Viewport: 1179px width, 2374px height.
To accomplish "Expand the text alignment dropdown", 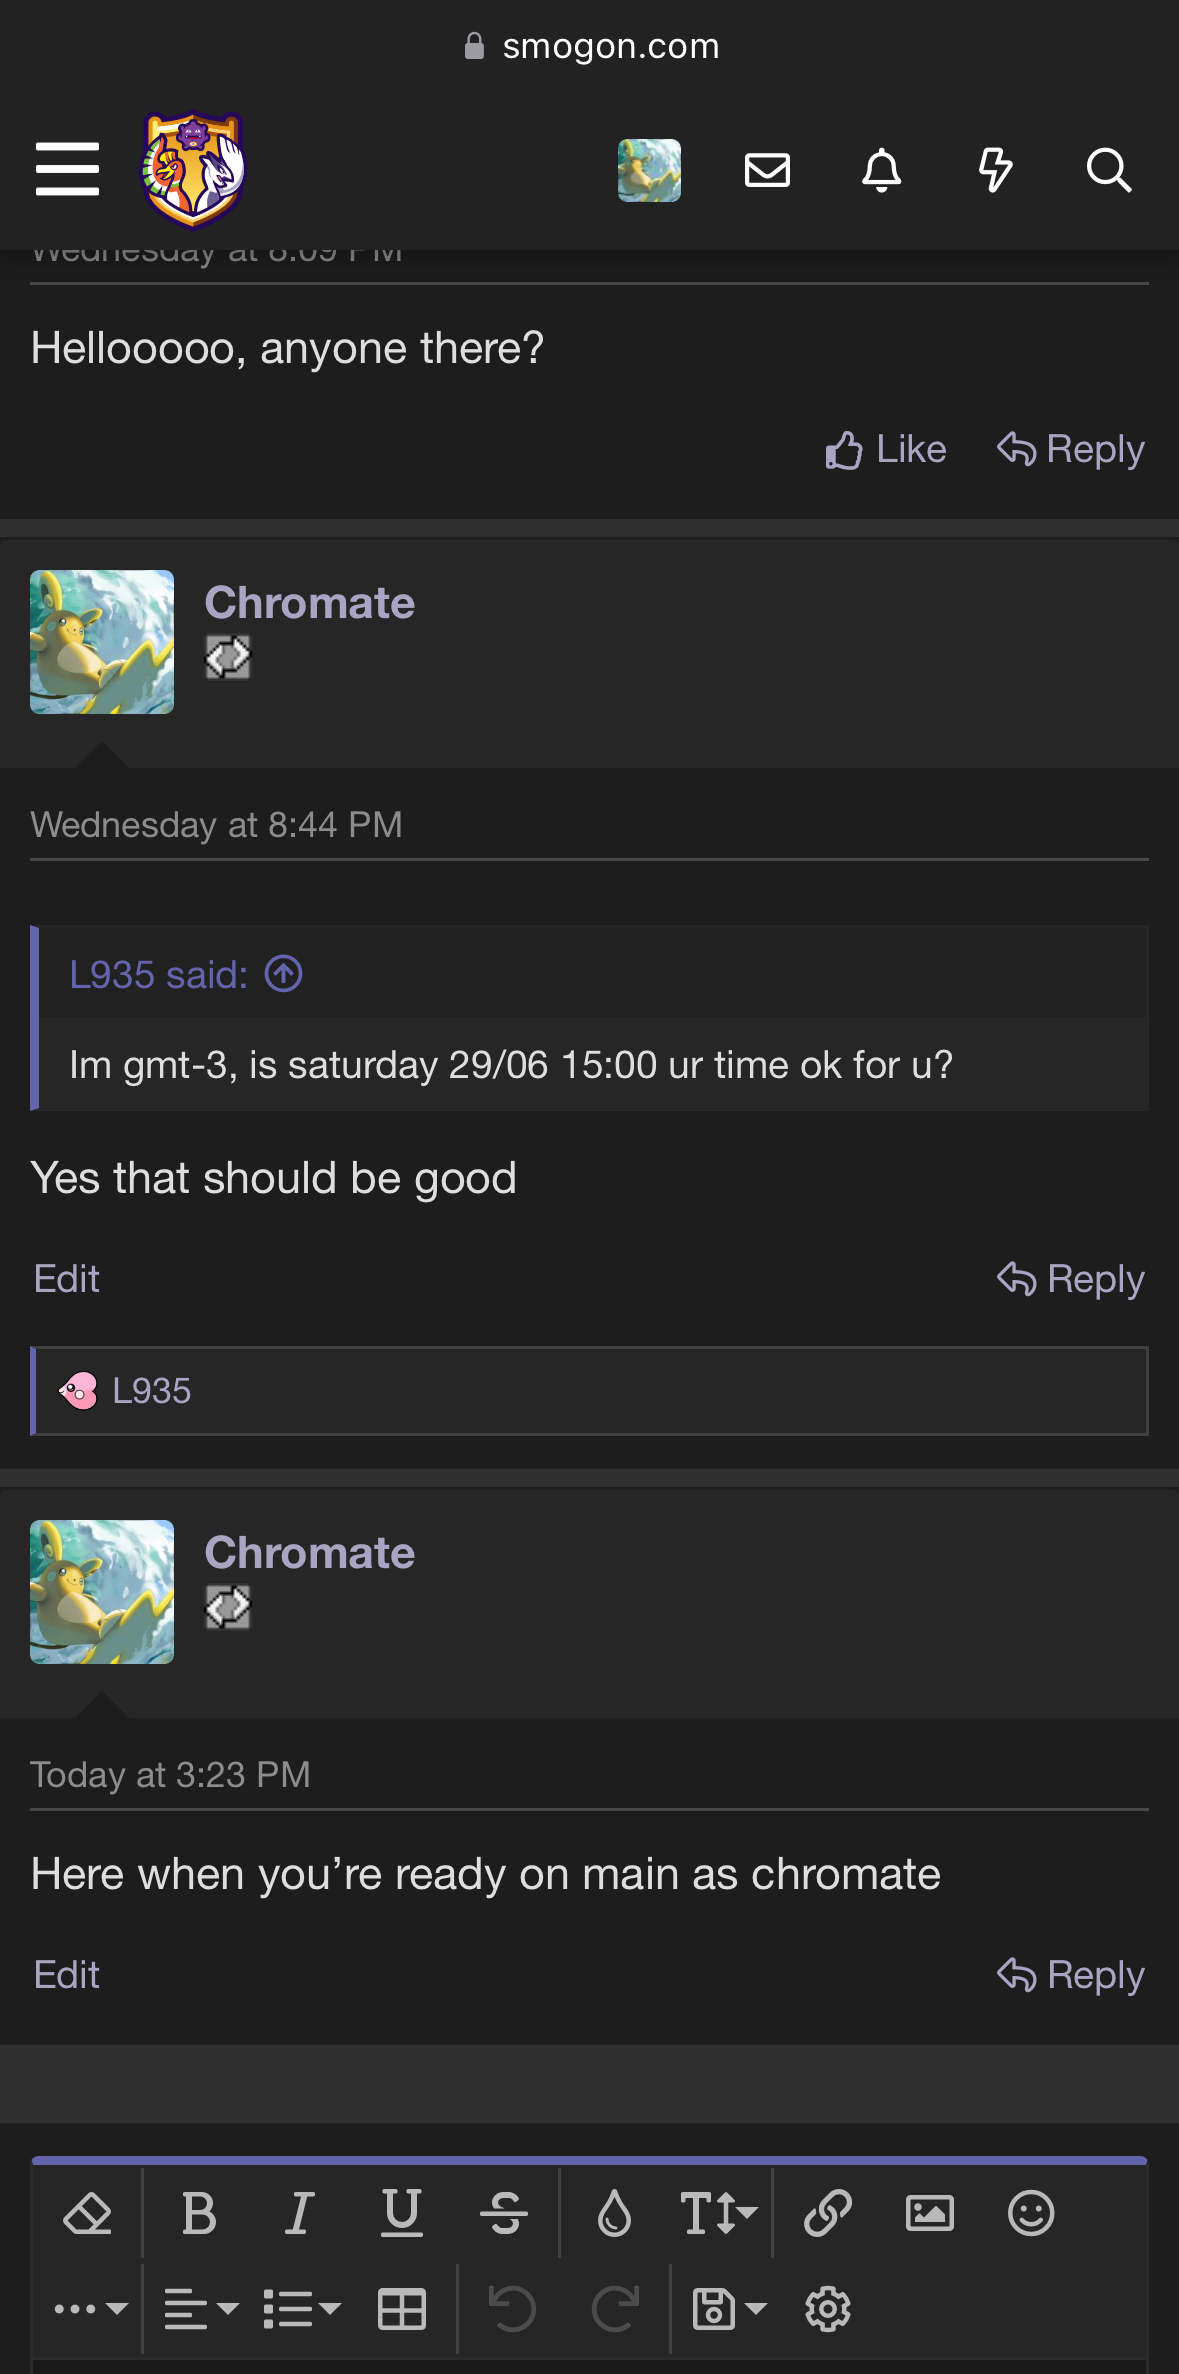I will 200,2309.
